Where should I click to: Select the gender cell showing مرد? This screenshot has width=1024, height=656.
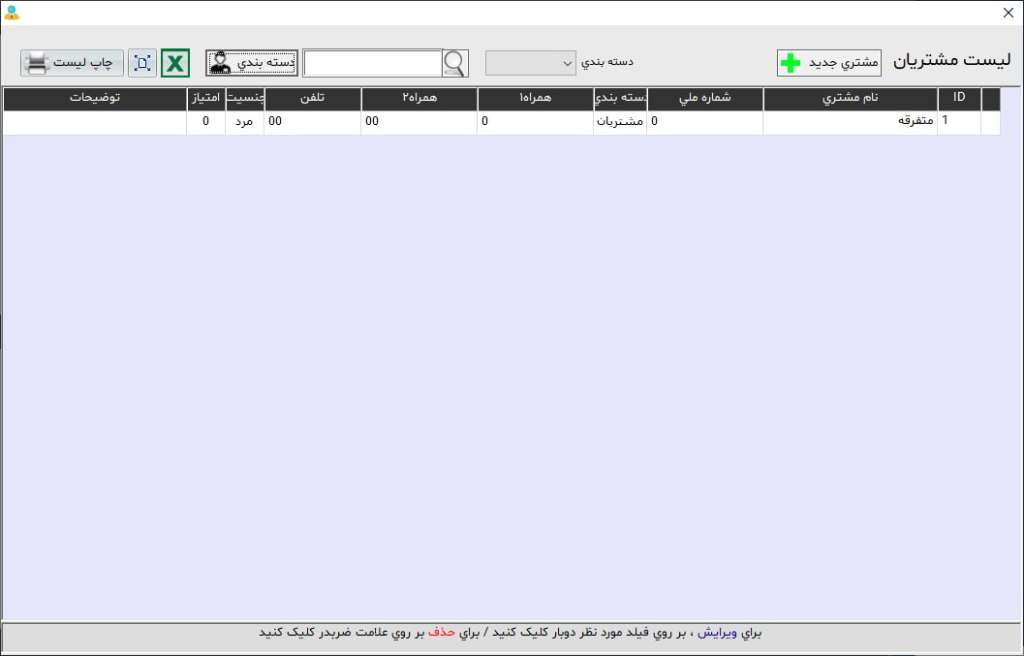click(x=245, y=121)
